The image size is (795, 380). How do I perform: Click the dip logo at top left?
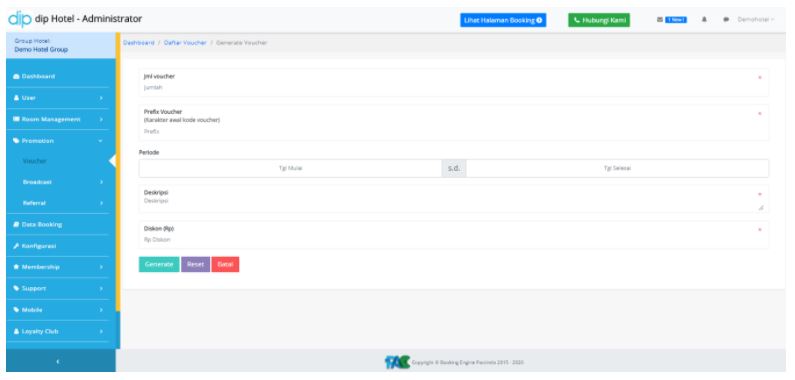[x=20, y=19]
